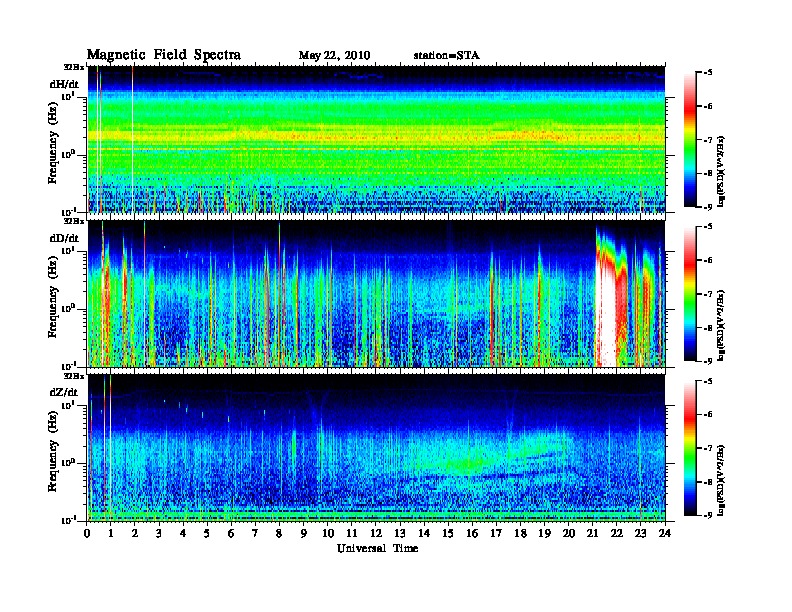
Task: Select the date label "May 22, 2010"
Action: click(334, 56)
